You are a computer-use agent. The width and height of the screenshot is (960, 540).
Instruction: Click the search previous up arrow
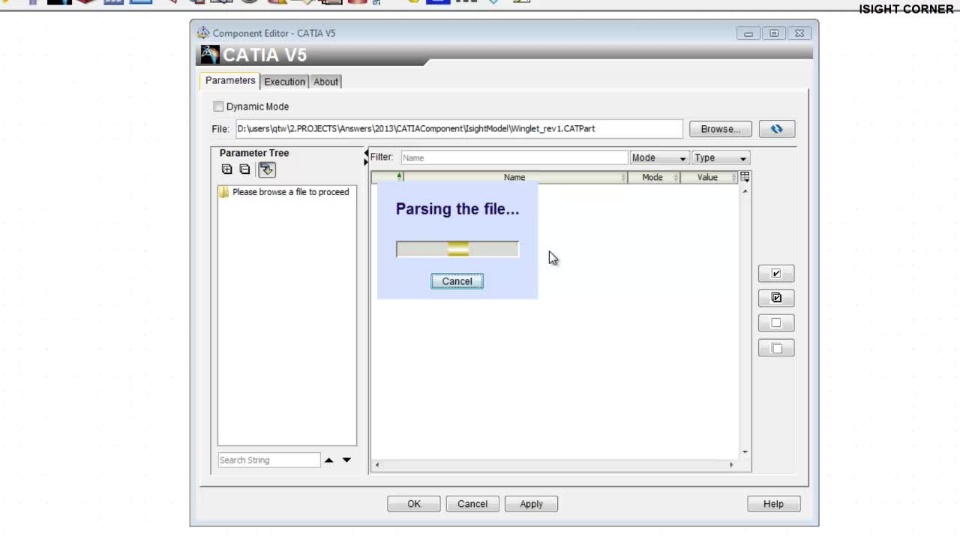329,460
